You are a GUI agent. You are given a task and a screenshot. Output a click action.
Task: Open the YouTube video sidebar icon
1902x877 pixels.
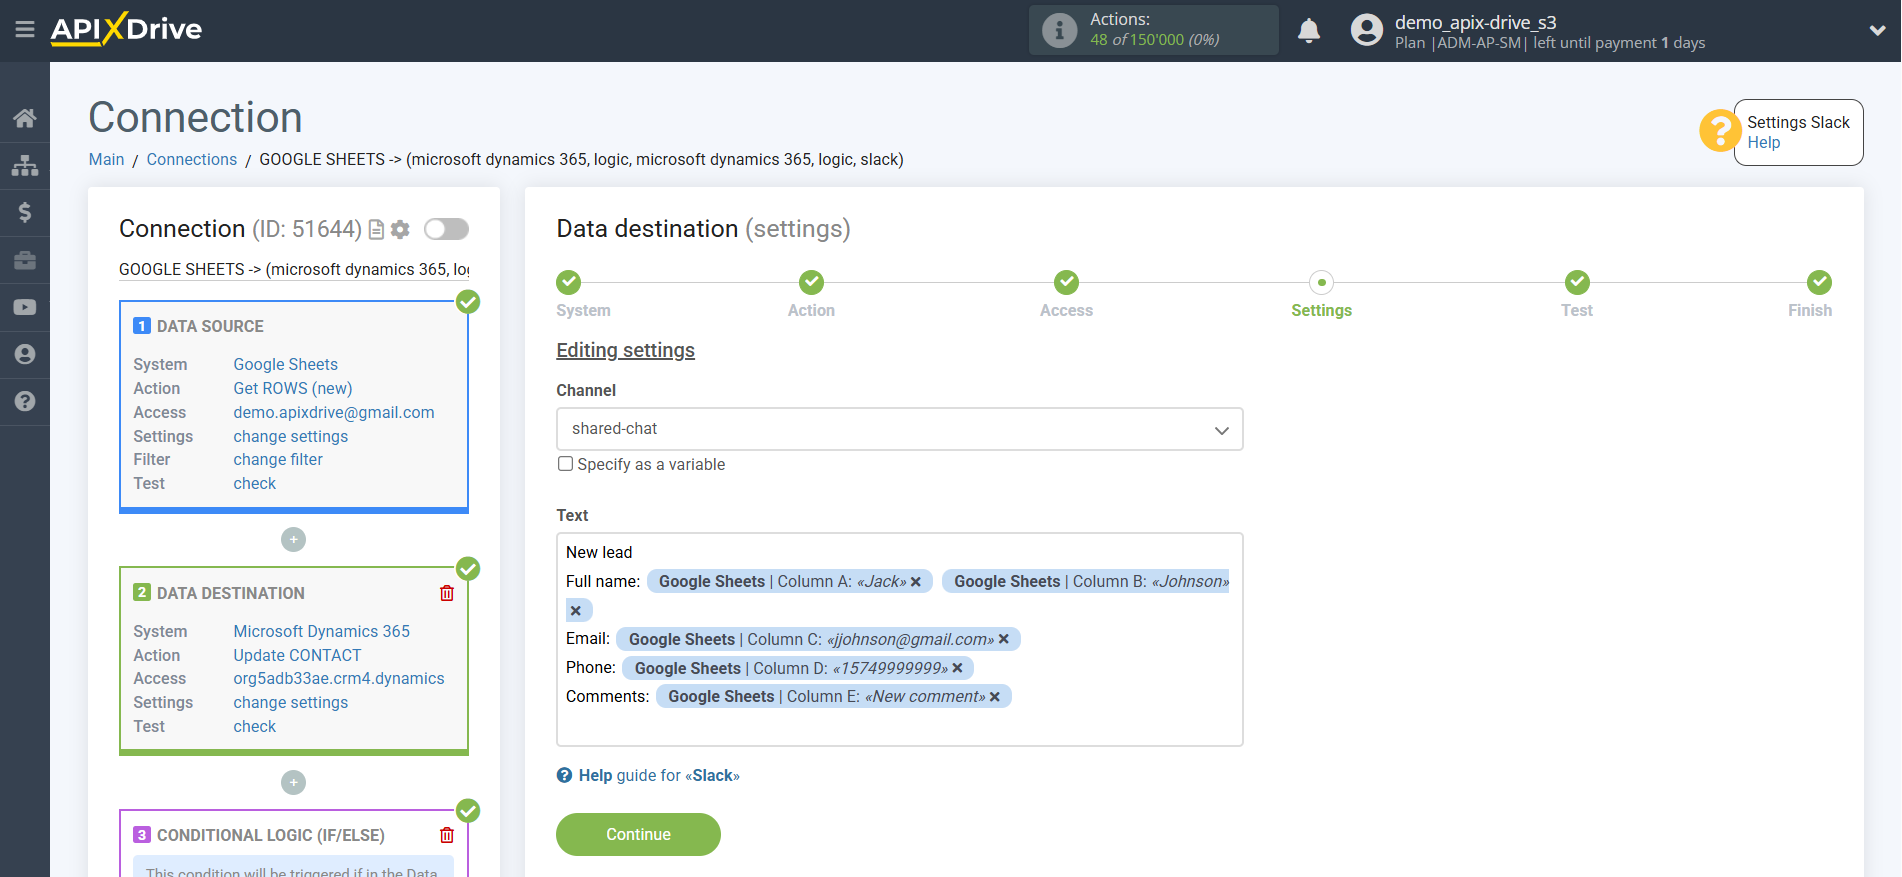25,307
